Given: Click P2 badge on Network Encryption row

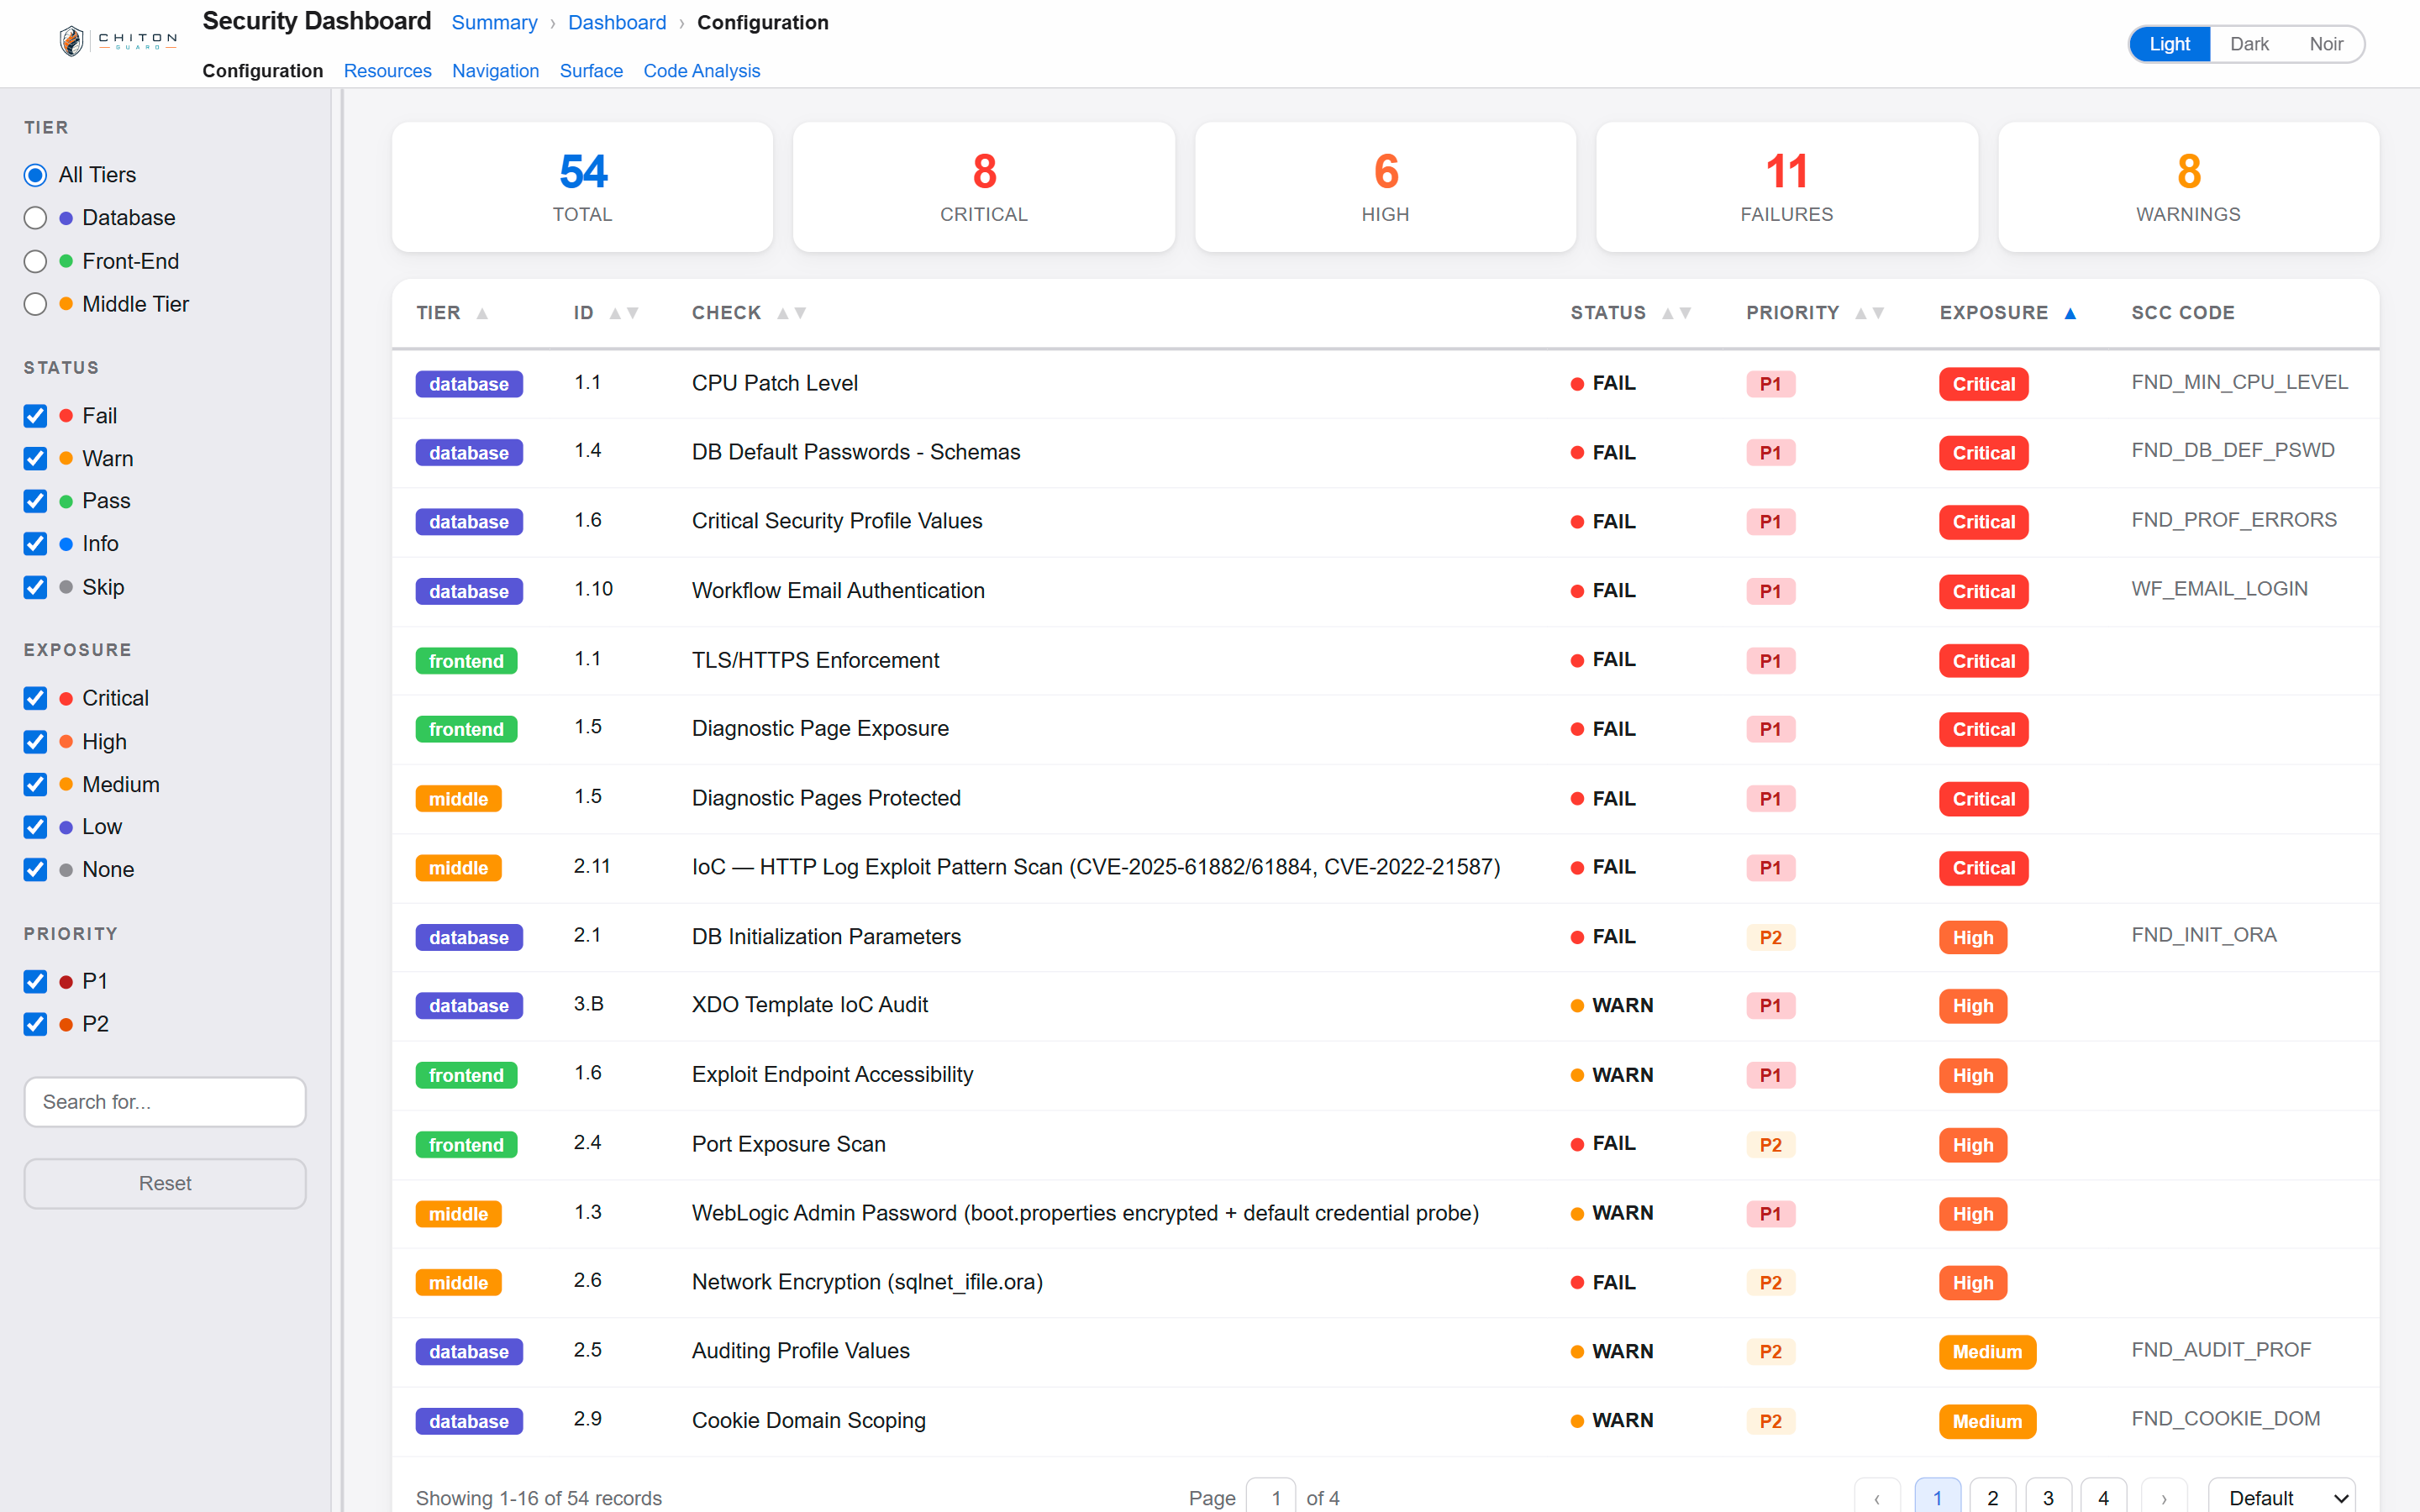Looking at the screenshot, I should coord(1770,1283).
